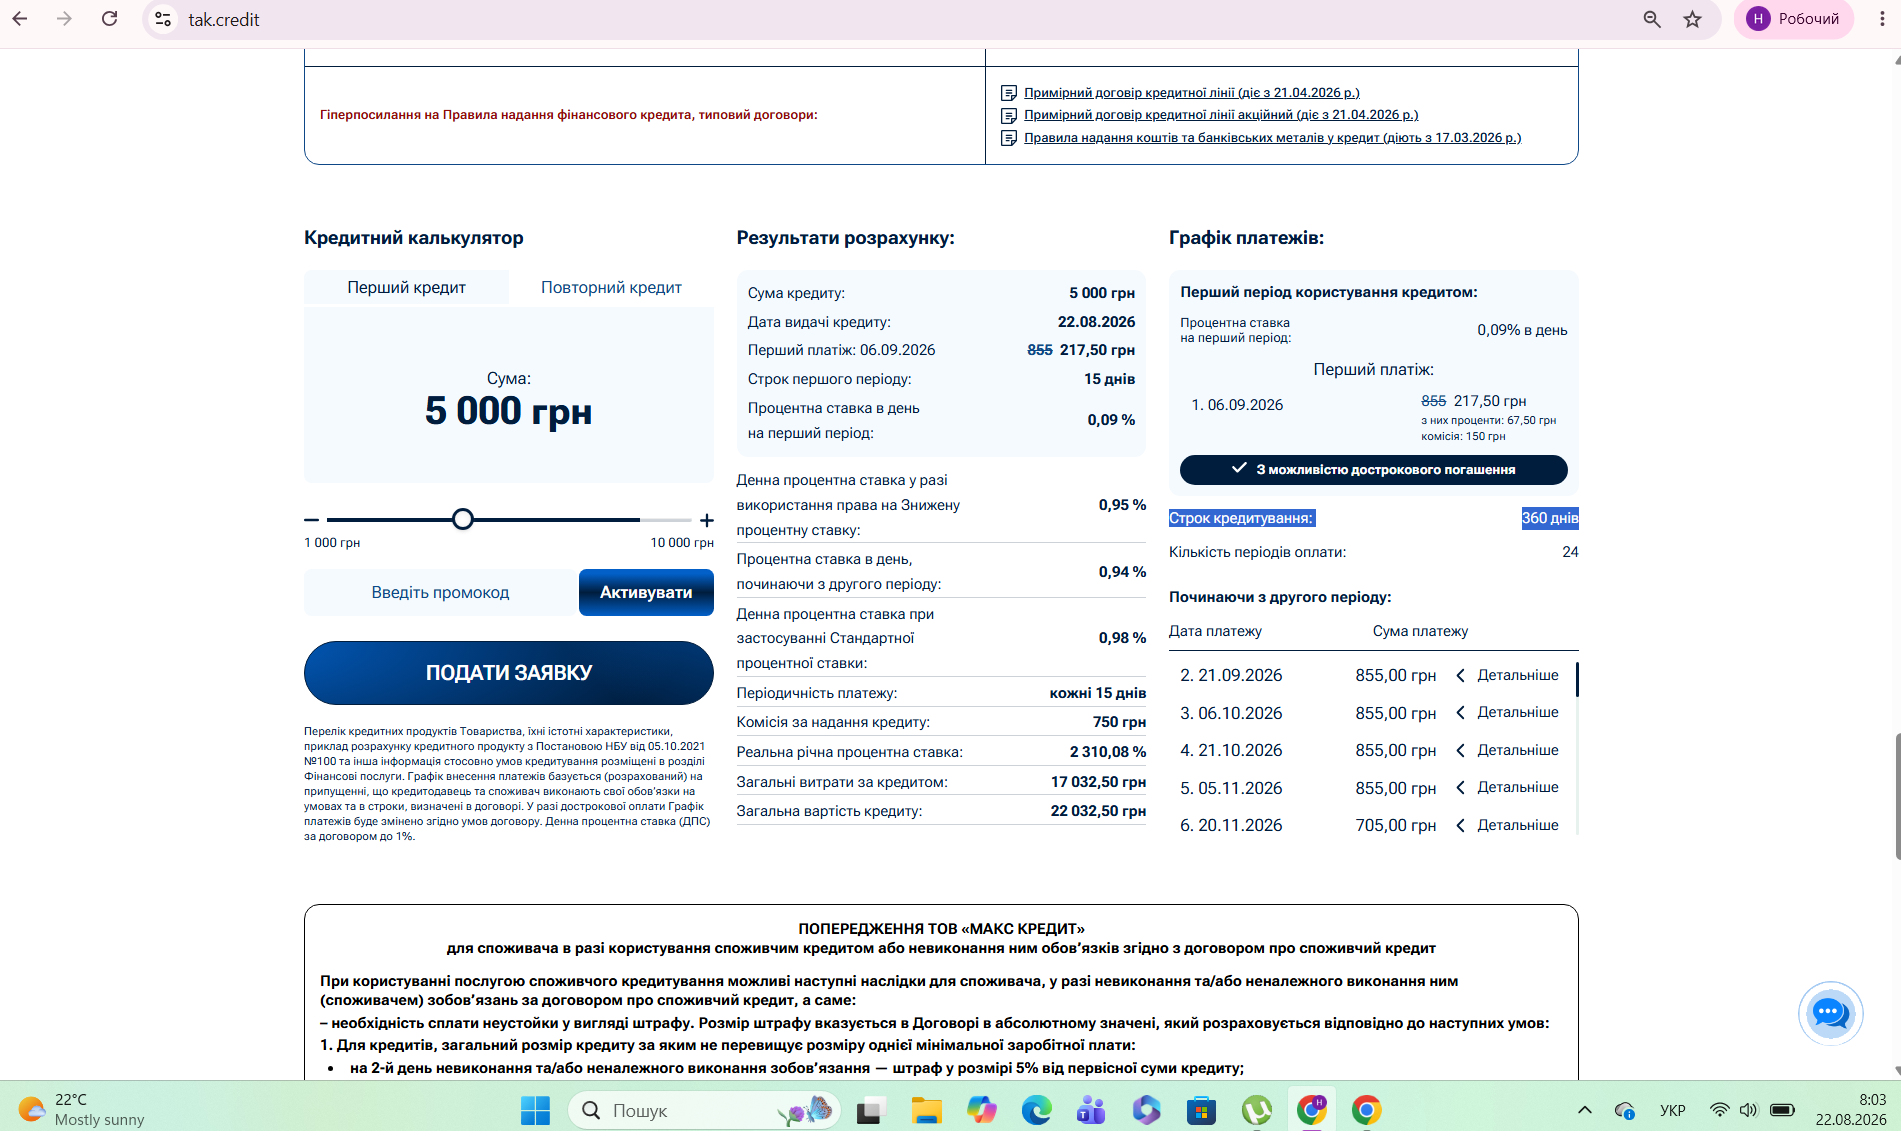Expand Детальніше for payment 21.10.2026
The height and width of the screenshot is (1131, 1901).
coord(1507,750)
